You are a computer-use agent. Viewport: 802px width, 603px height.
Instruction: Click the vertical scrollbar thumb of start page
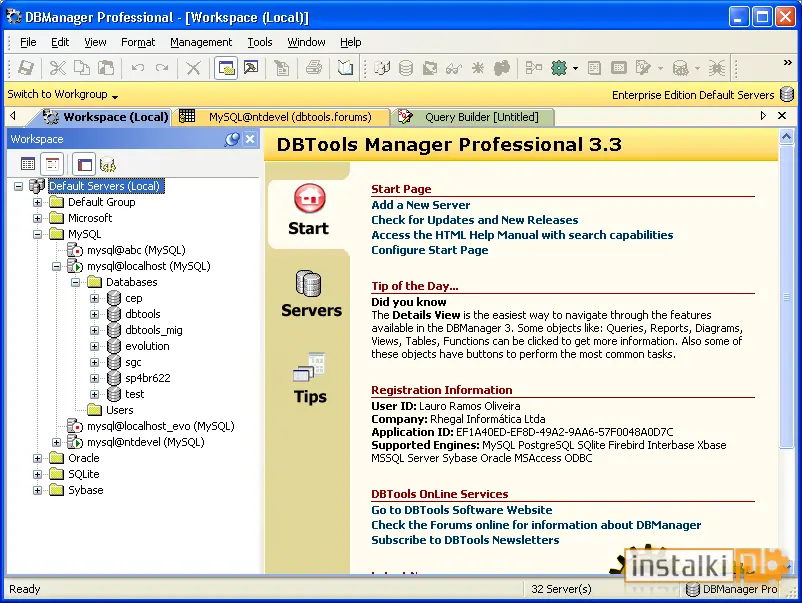tap(786, 297)
